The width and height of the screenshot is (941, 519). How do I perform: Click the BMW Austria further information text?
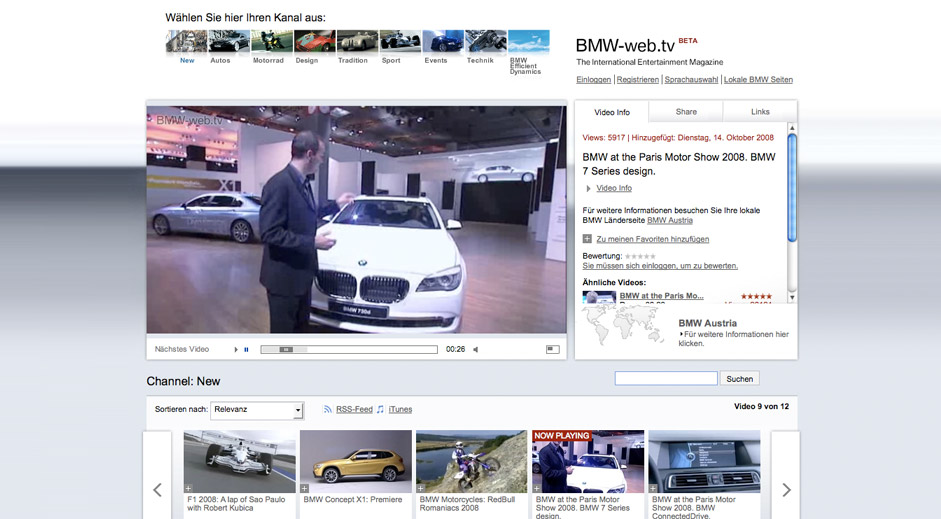point(733,339)
